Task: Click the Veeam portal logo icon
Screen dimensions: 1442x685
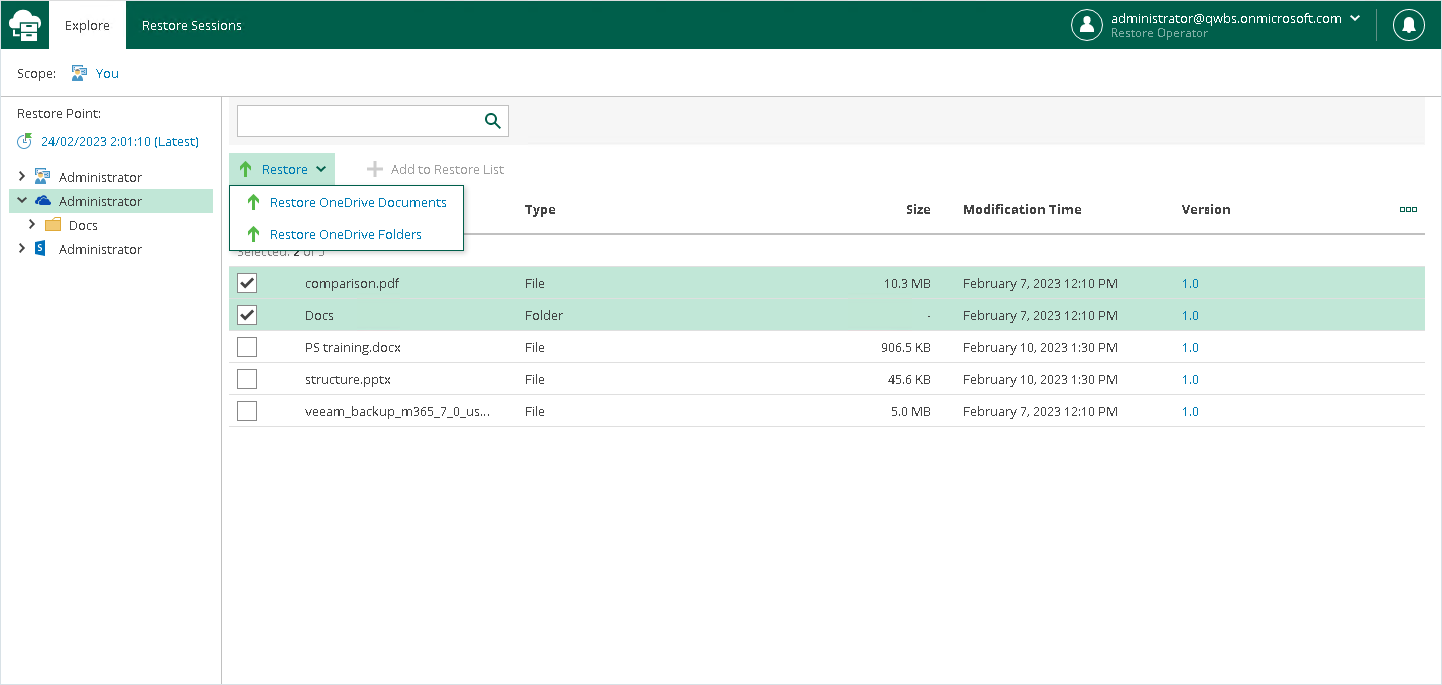Action: [24, 25]
